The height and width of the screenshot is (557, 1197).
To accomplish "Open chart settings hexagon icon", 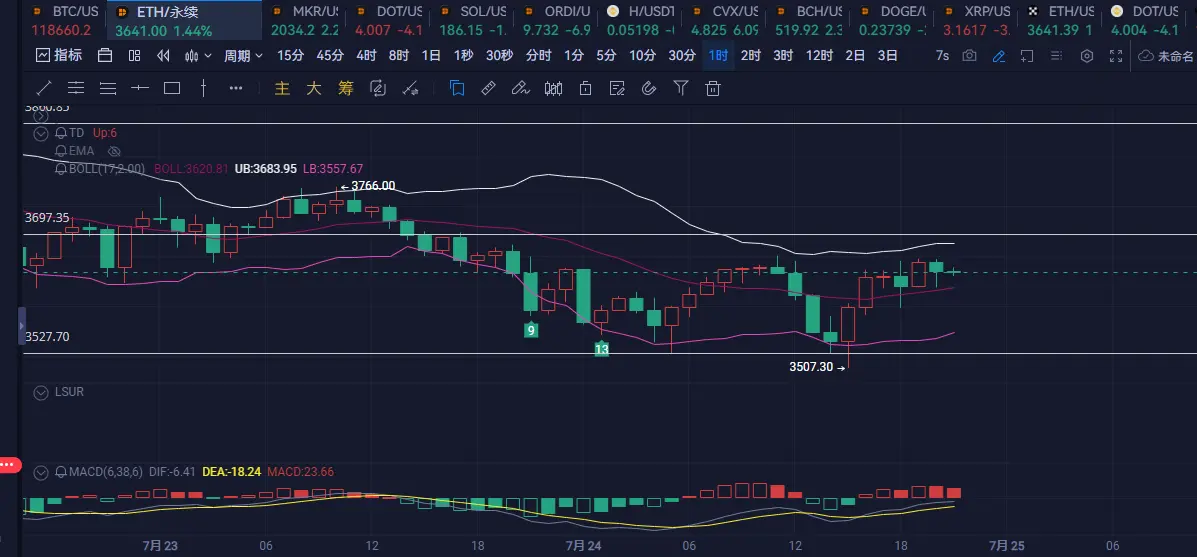I will (x=1087, y=56).
